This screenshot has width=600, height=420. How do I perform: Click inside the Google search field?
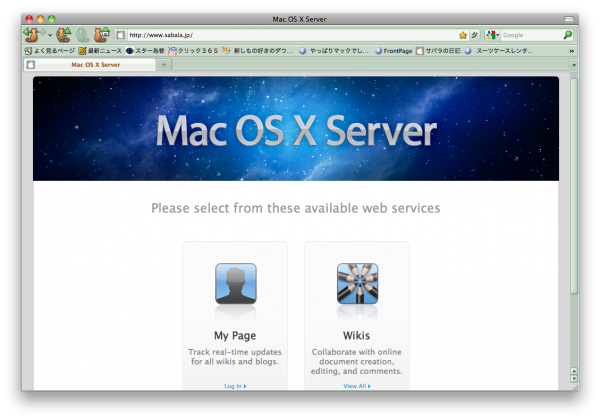click(x=532, y=35)
